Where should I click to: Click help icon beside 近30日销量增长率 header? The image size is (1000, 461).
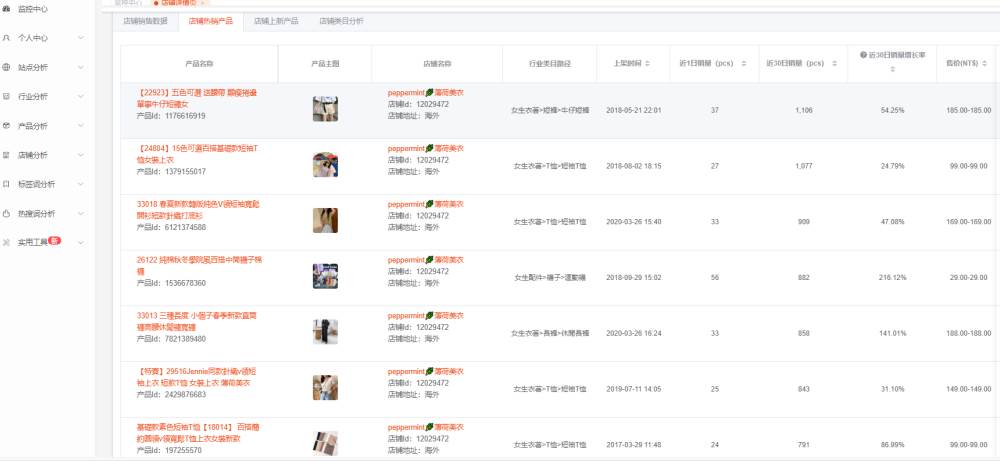click(864, 55)
